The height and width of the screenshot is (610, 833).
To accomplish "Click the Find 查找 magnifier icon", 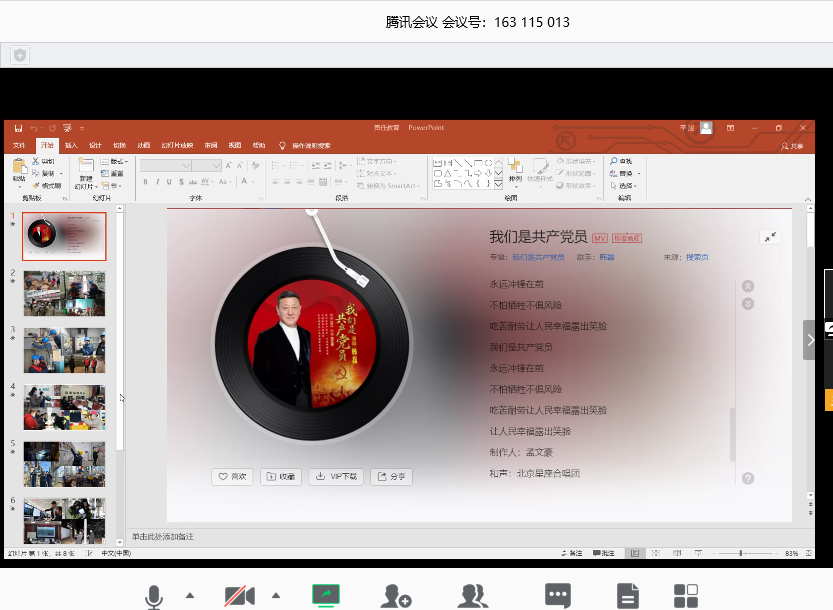I will click(614, 160).
